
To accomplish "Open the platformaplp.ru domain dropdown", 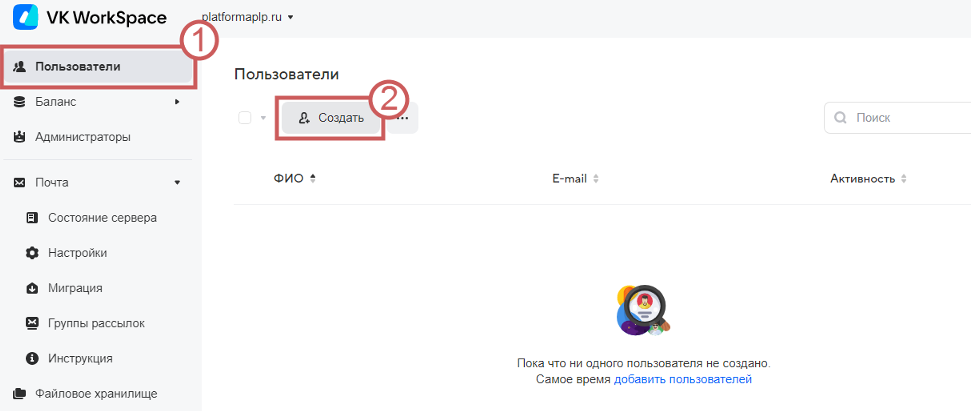I will [249, 17].
